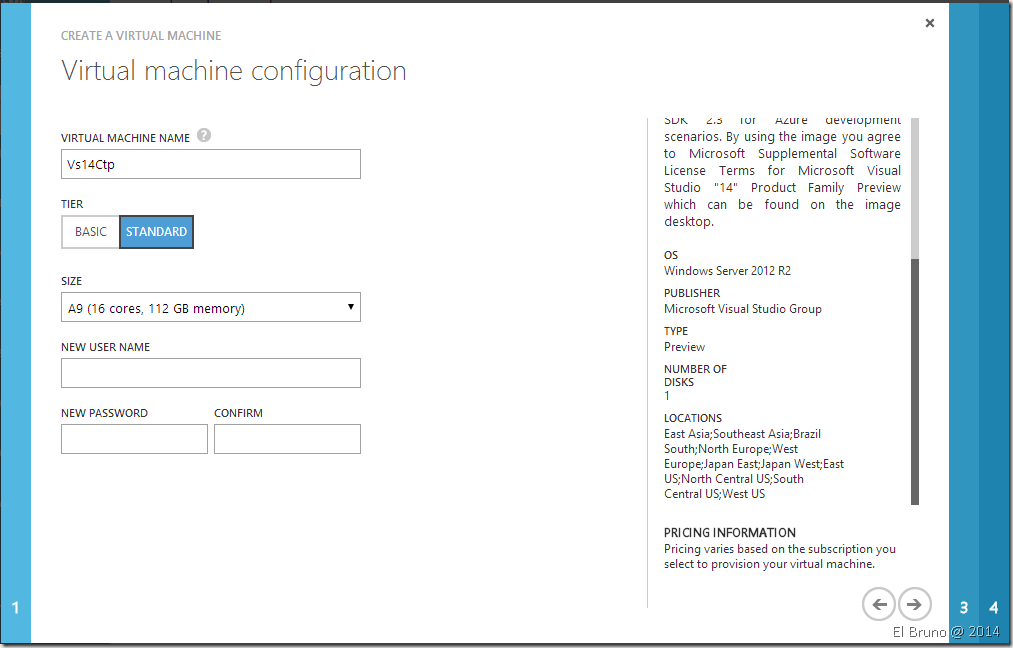Click the dark scrollbar thumb in description panel
1013x648 pixels.
coord(914,380)
